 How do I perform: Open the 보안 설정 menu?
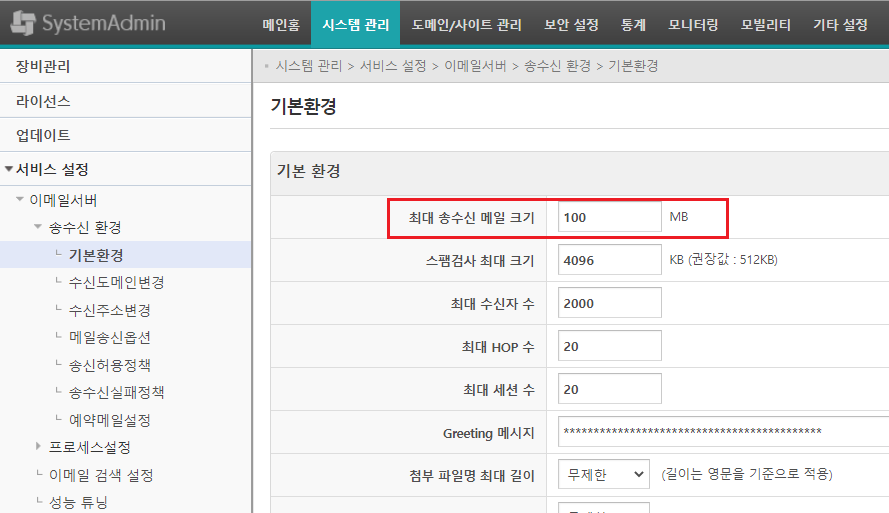click(x=571, y=24)
